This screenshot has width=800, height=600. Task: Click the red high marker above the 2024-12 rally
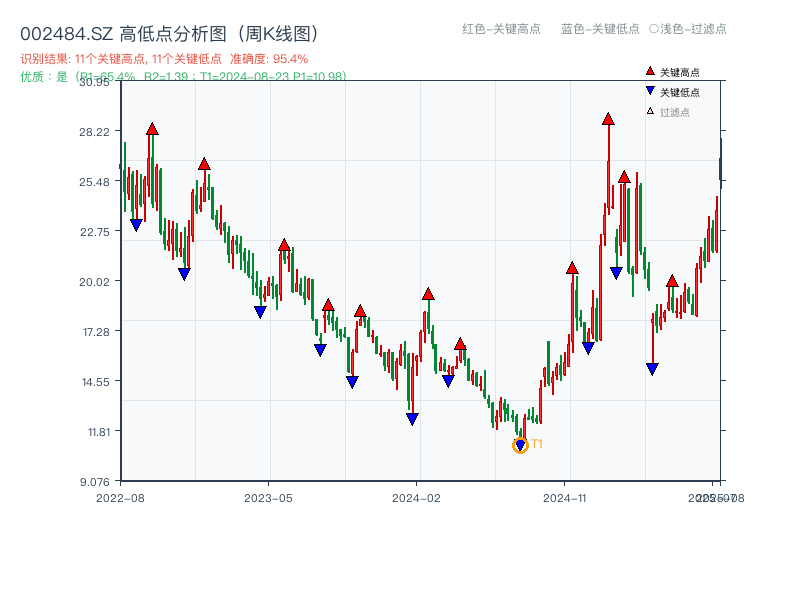[x=571, y=267]
